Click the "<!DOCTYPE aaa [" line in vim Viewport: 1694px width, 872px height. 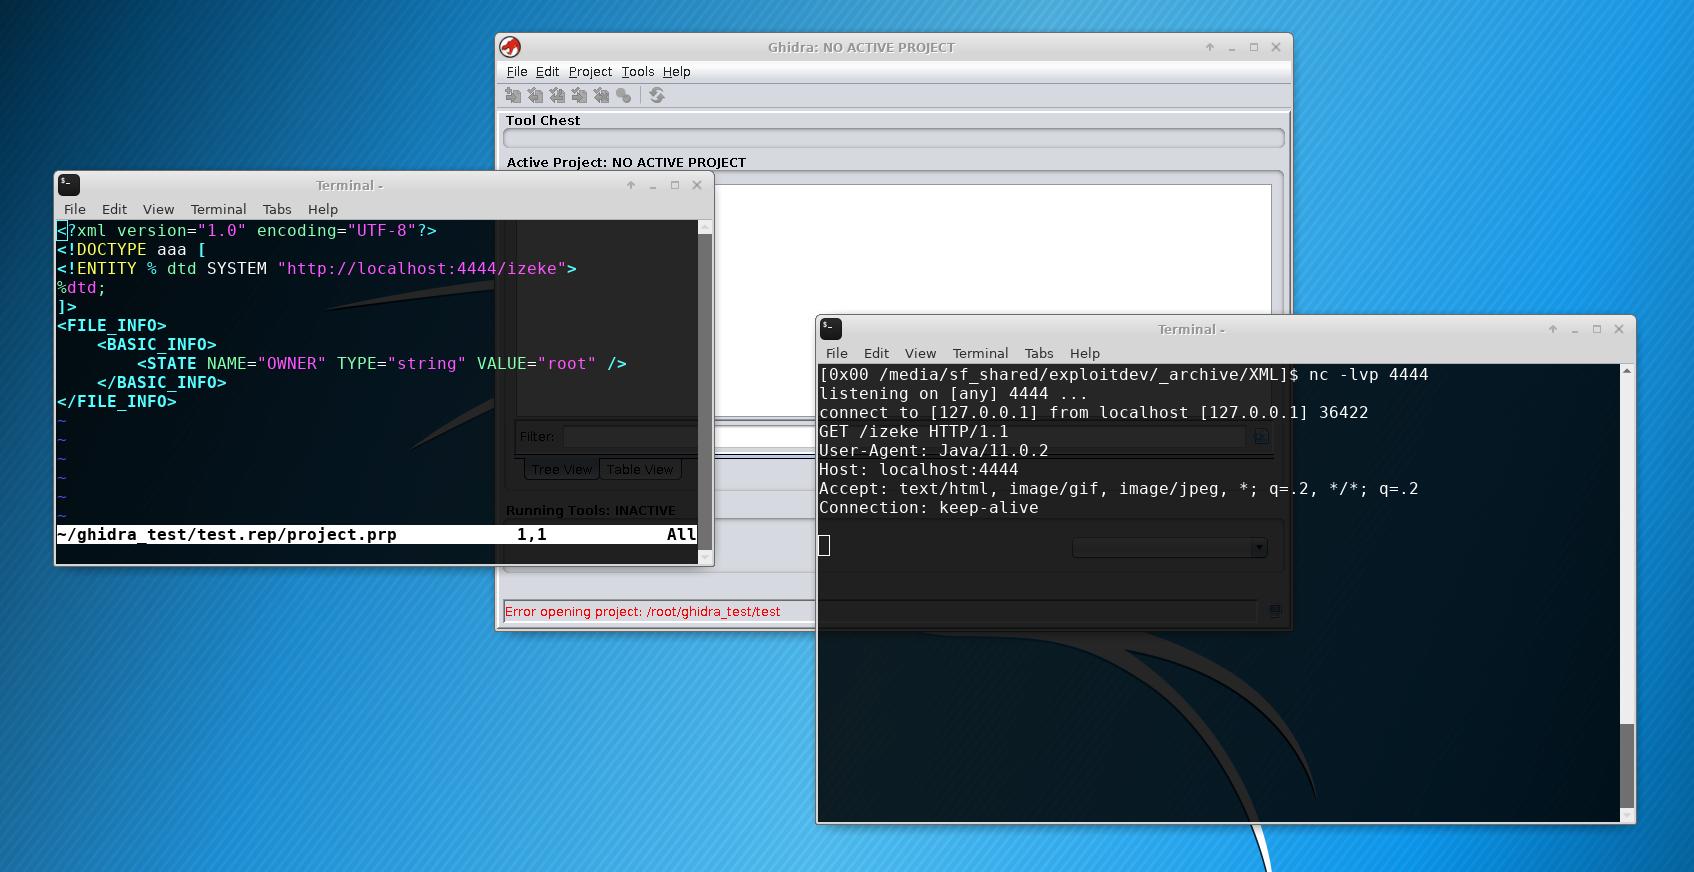(x=132, y=249)
